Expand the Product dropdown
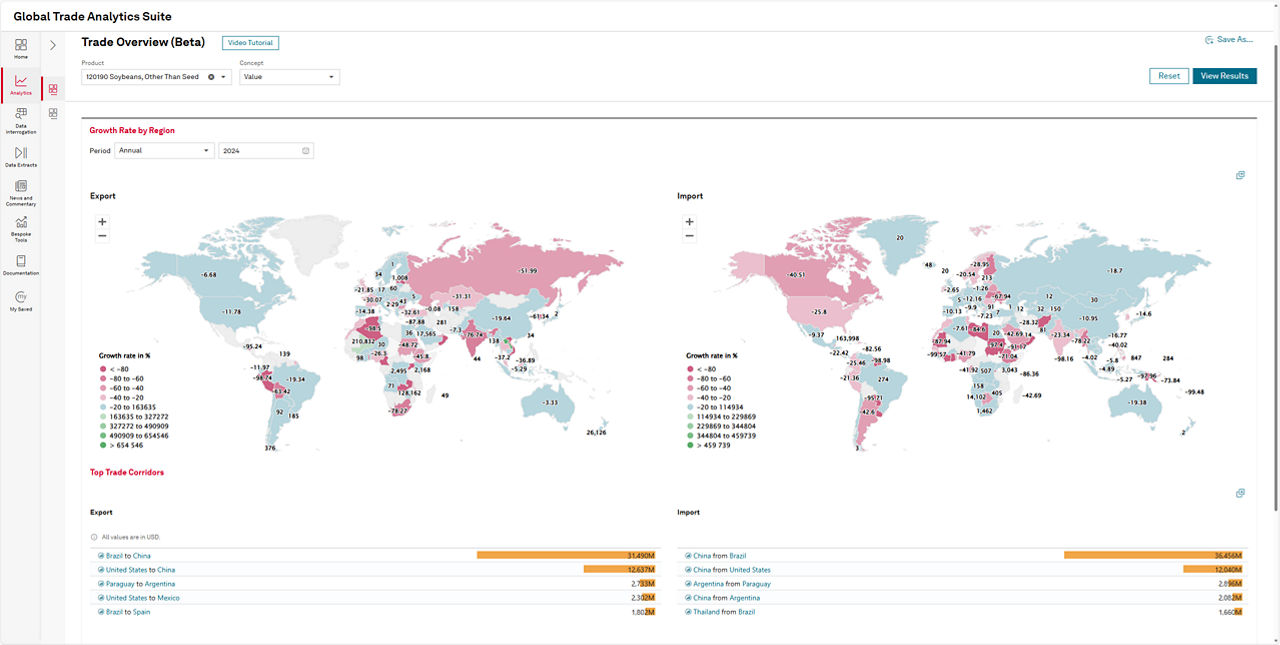This screenshot has width=1280, height=645. (223, 77)
